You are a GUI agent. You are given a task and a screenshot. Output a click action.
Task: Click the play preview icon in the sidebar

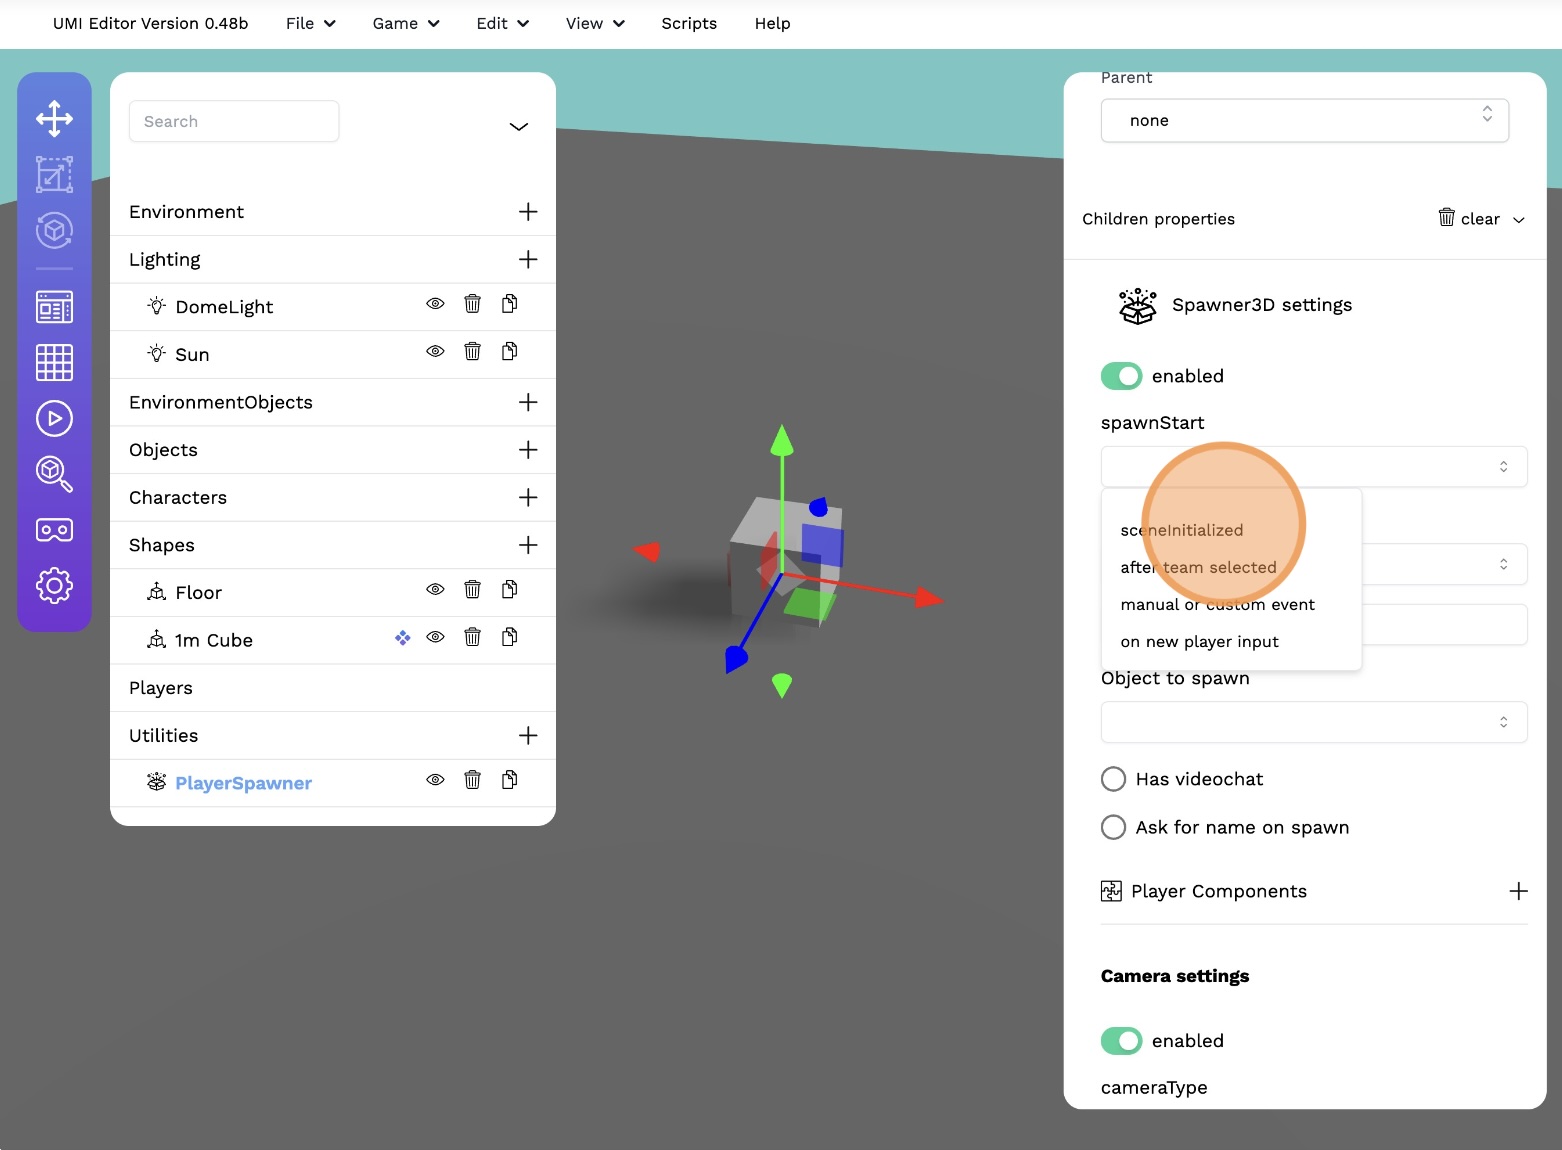pyautogui.click(x=54, y=418)
